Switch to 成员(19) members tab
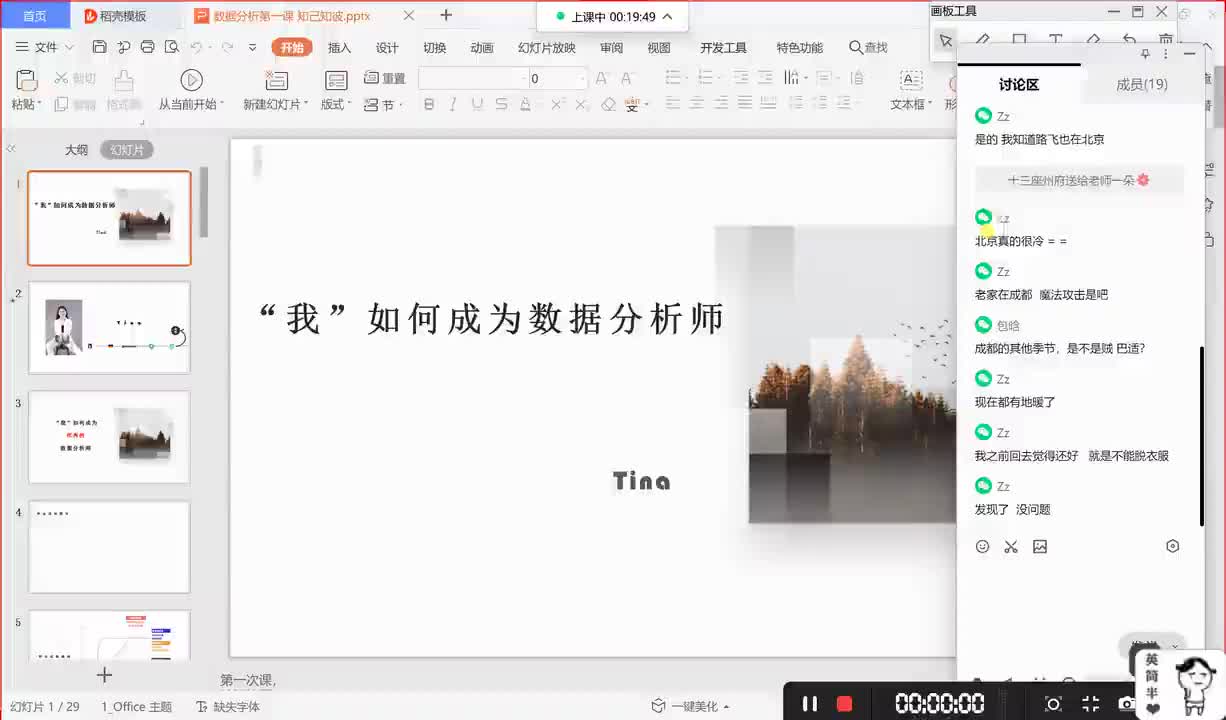Image resolution: width=1226 pixels, height=720 pixels. click(1142, 85)
